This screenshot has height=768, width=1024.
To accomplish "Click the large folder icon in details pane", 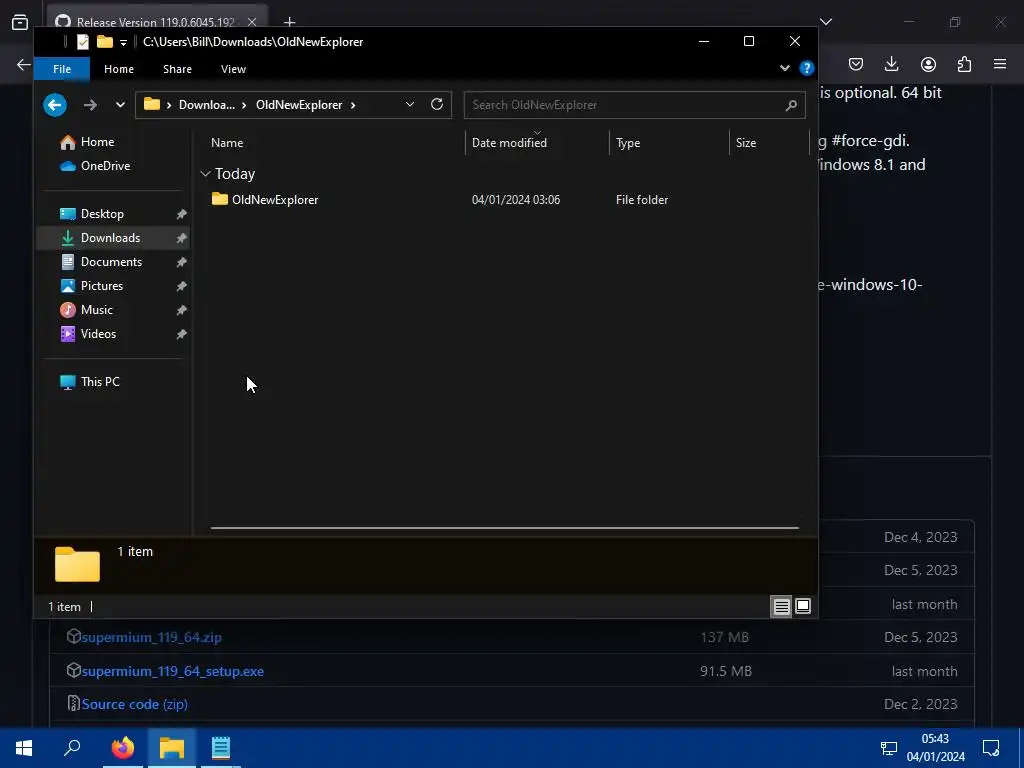I will pos(77,564).
